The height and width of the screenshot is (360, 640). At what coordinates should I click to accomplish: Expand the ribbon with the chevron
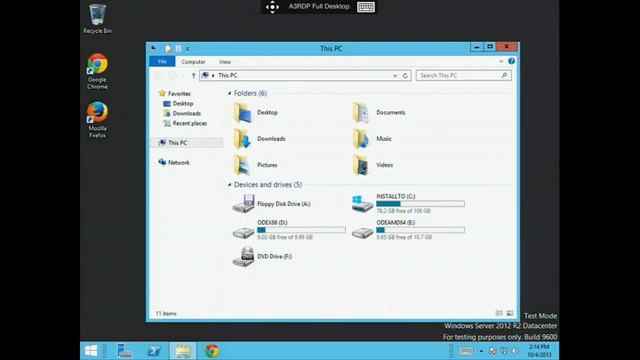501,61
